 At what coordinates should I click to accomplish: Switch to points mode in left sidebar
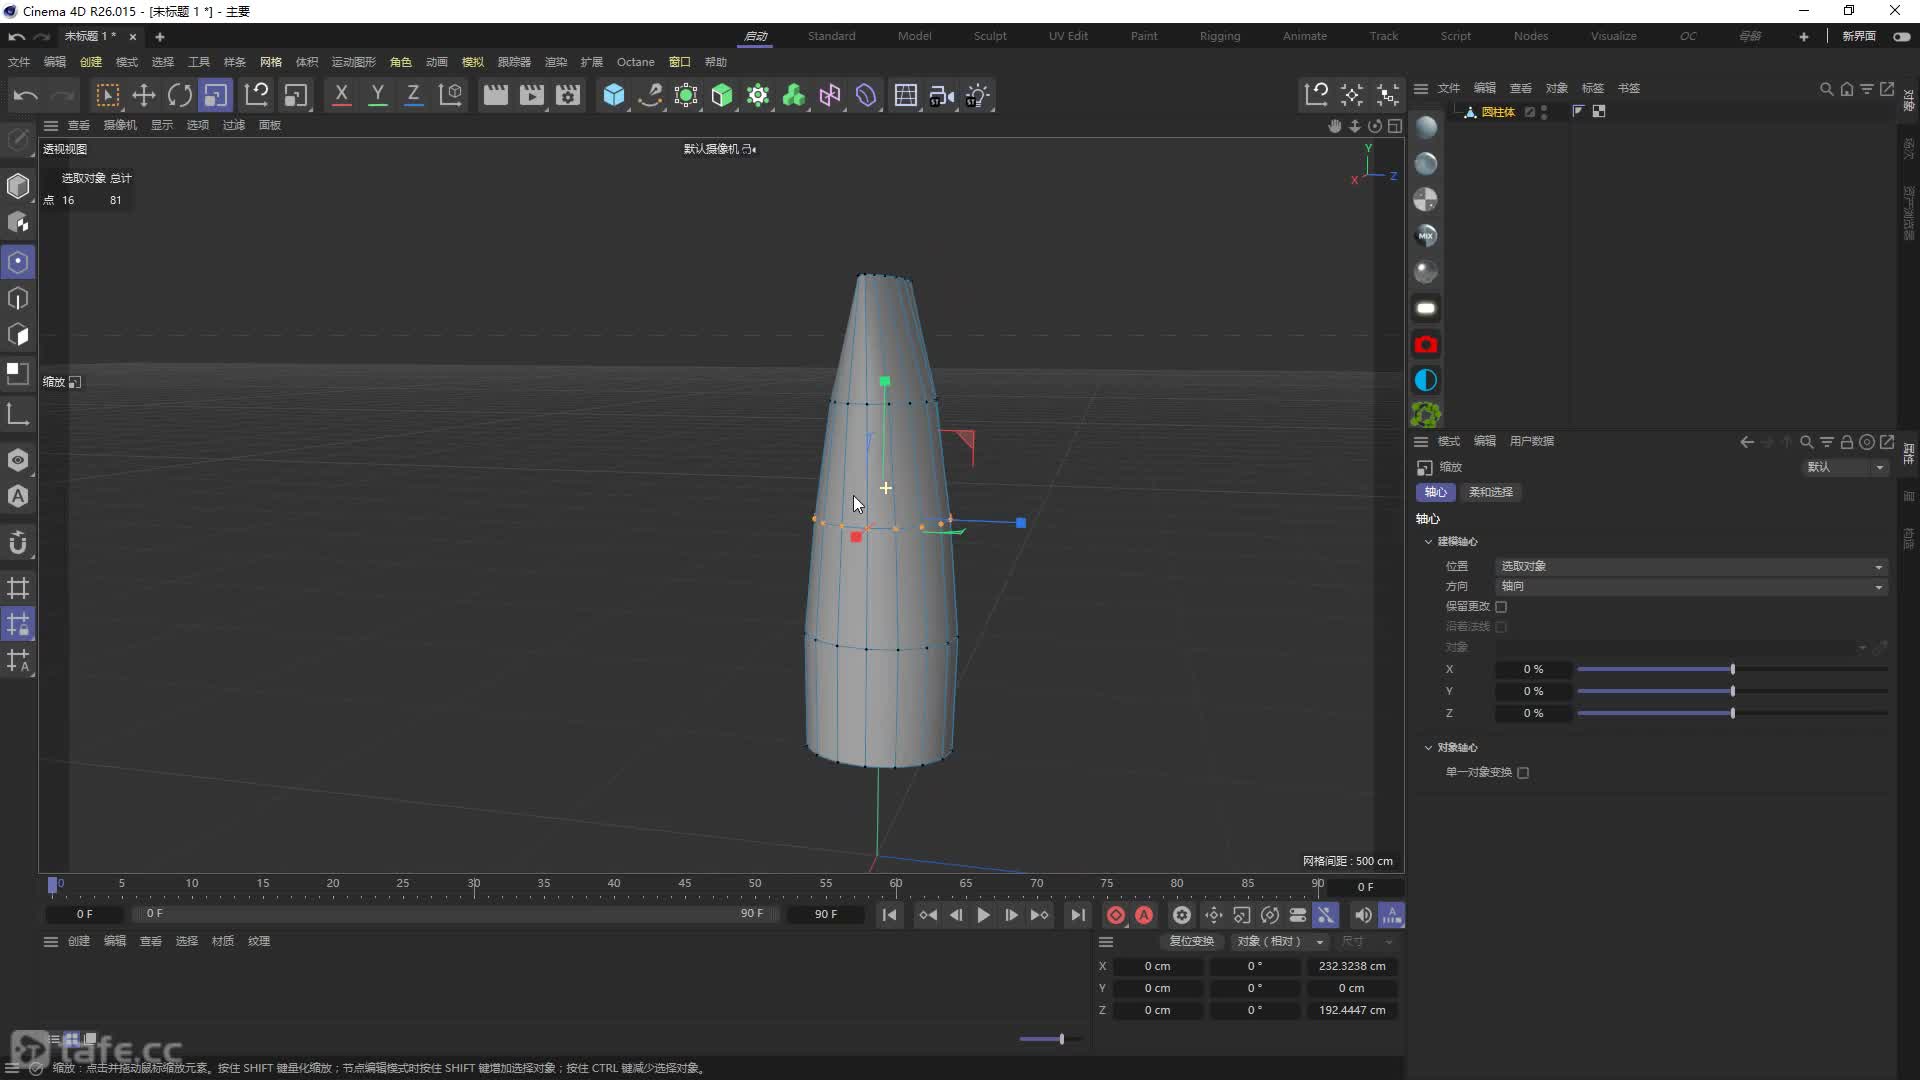[18, 262]
